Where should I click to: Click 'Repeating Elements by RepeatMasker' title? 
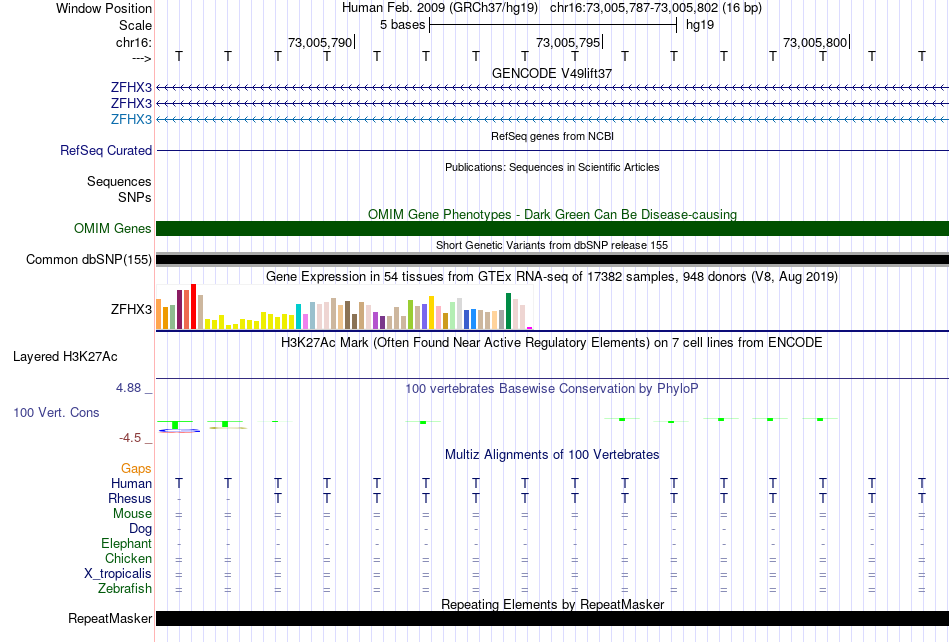pyautogui.click(x=552, y=604)
